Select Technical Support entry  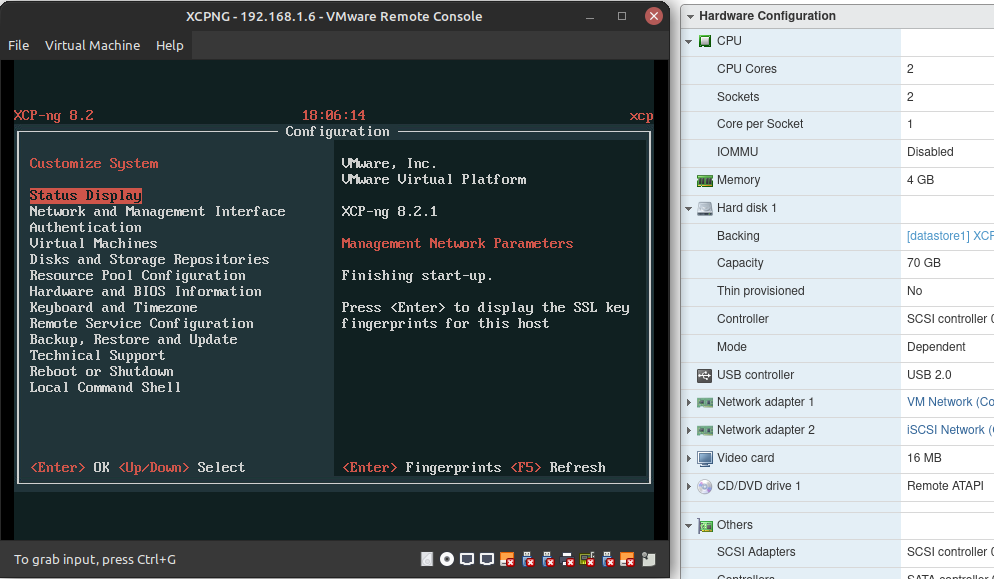[97, 356]
